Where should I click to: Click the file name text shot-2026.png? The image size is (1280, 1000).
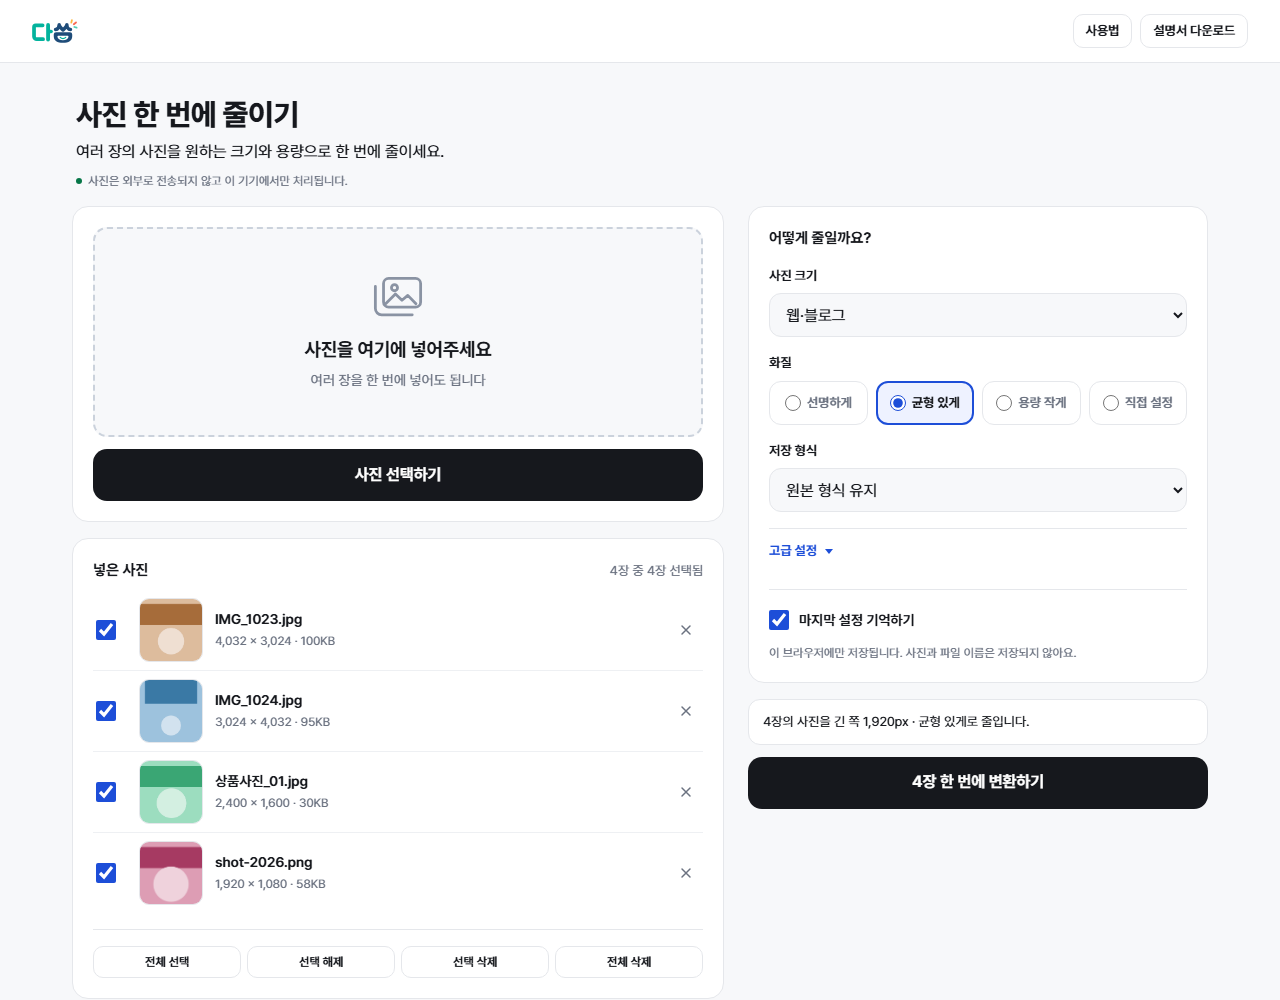[264, 863]
